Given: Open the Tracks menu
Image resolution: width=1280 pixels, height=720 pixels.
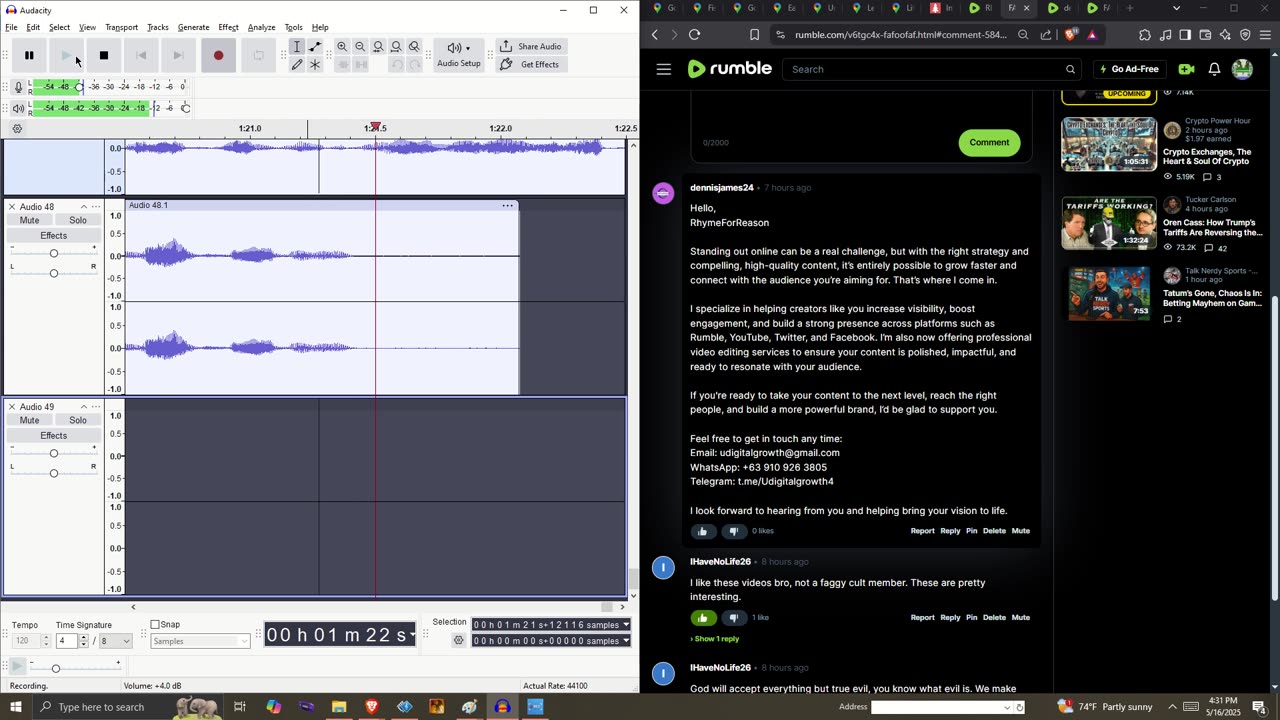Looking at the screenshot, I should click(158, 27).
